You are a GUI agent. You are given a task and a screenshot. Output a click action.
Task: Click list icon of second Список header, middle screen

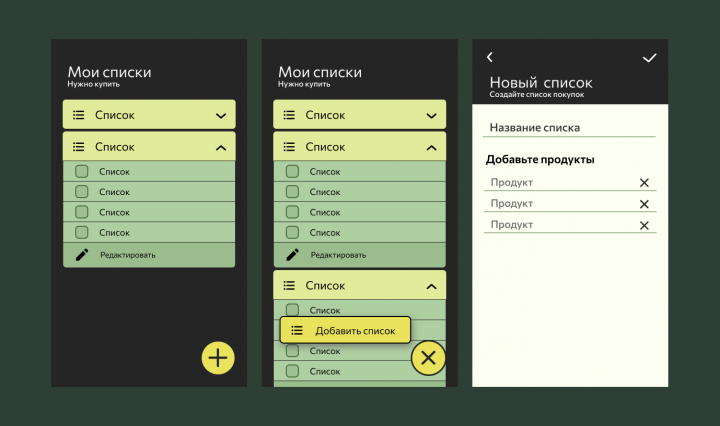click(x=289, y=147)
